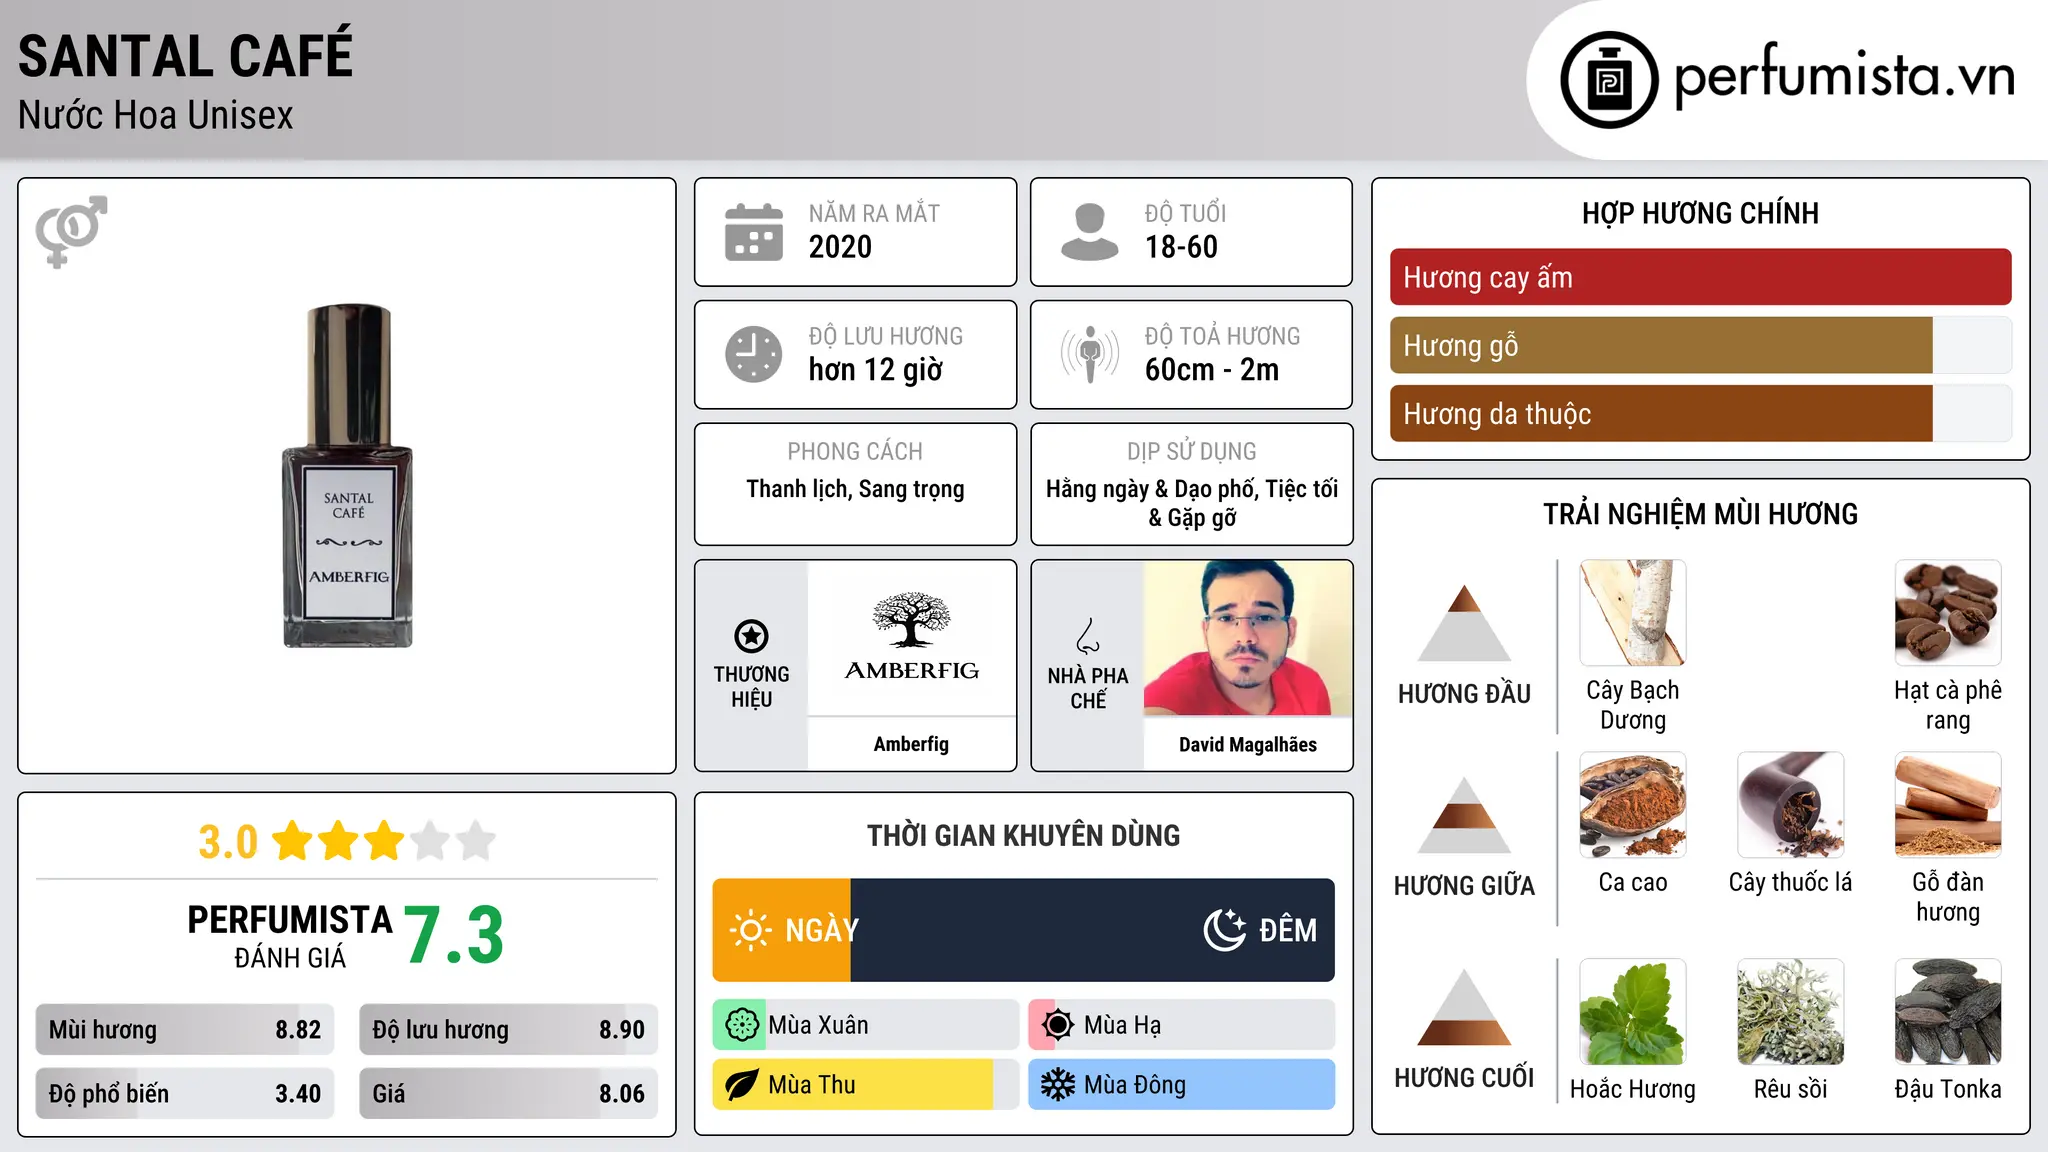Click the Hợp hương chính heading

pos(1700,213)
